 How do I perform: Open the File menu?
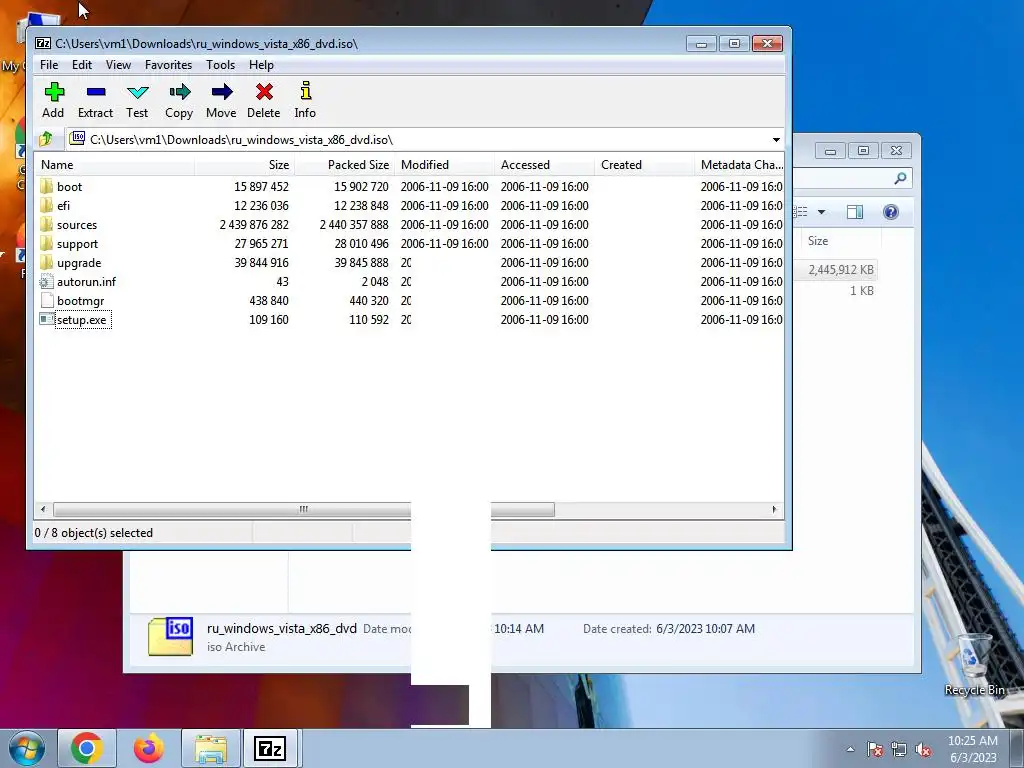49,65
